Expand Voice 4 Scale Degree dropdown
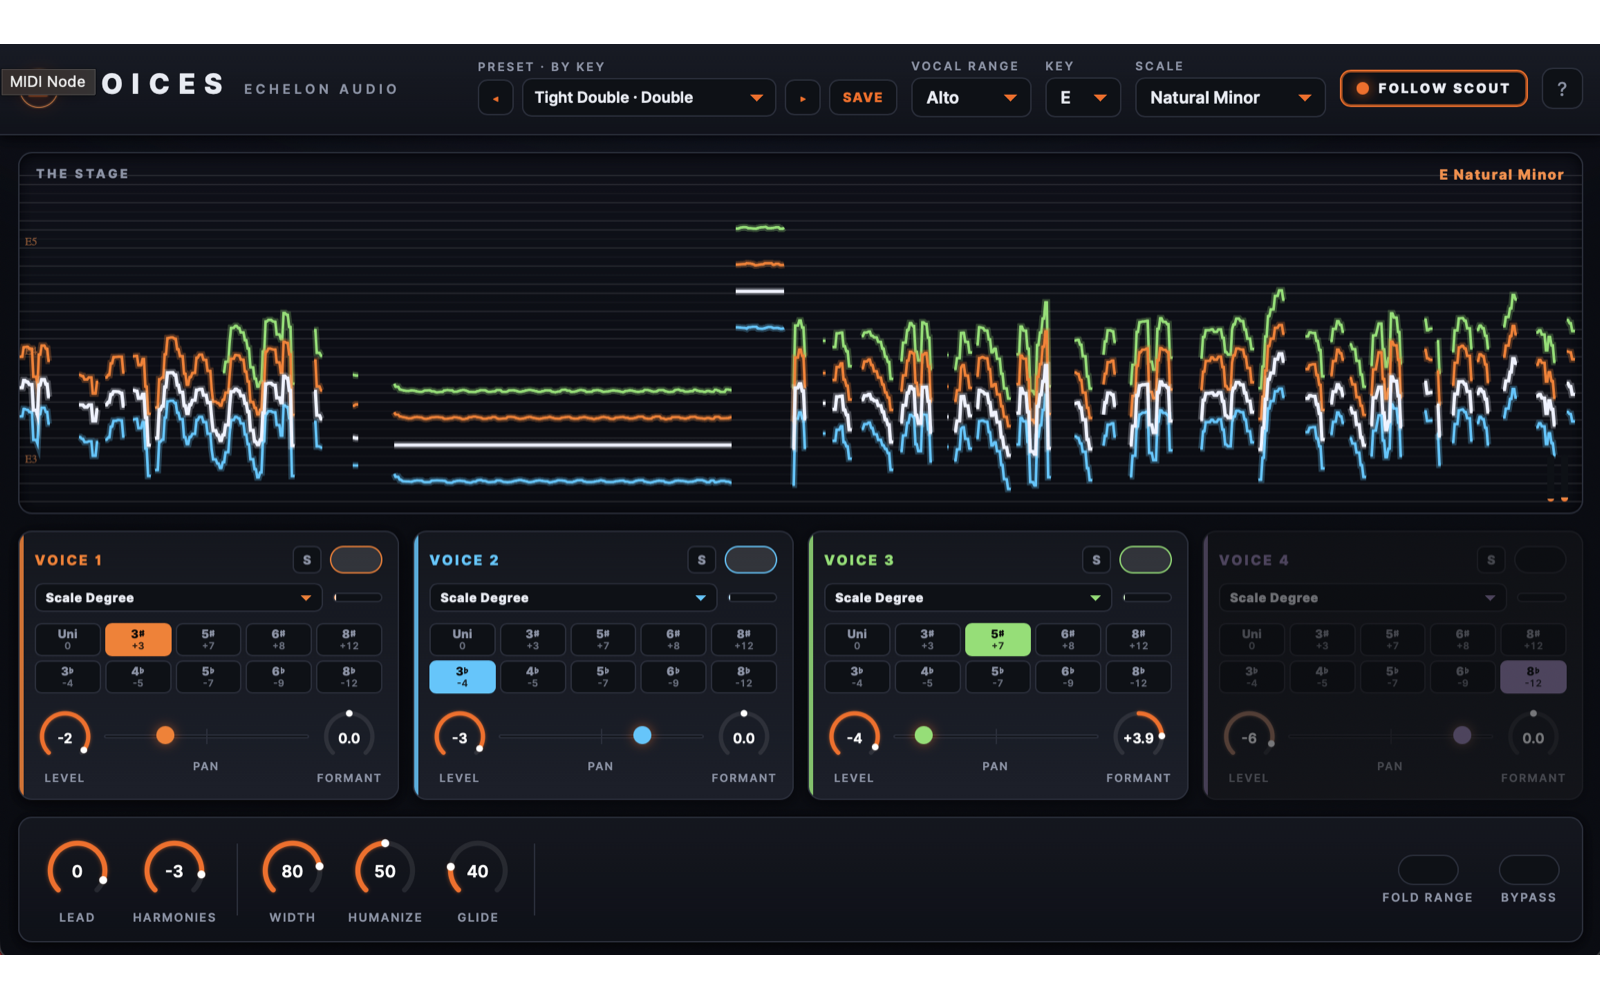This screenshot has width=1600, height=1000. 1363,598
